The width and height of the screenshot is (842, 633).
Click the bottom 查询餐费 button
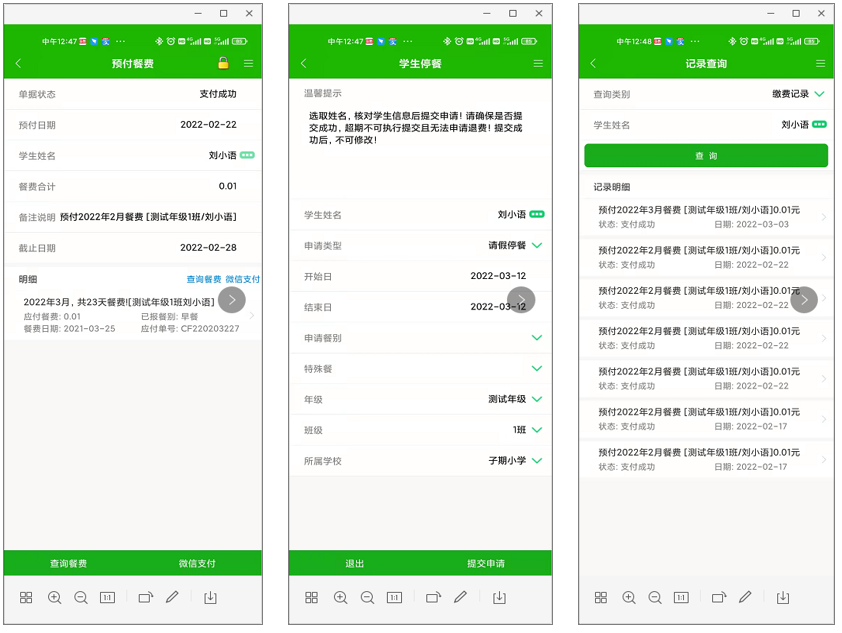[68, 563]
